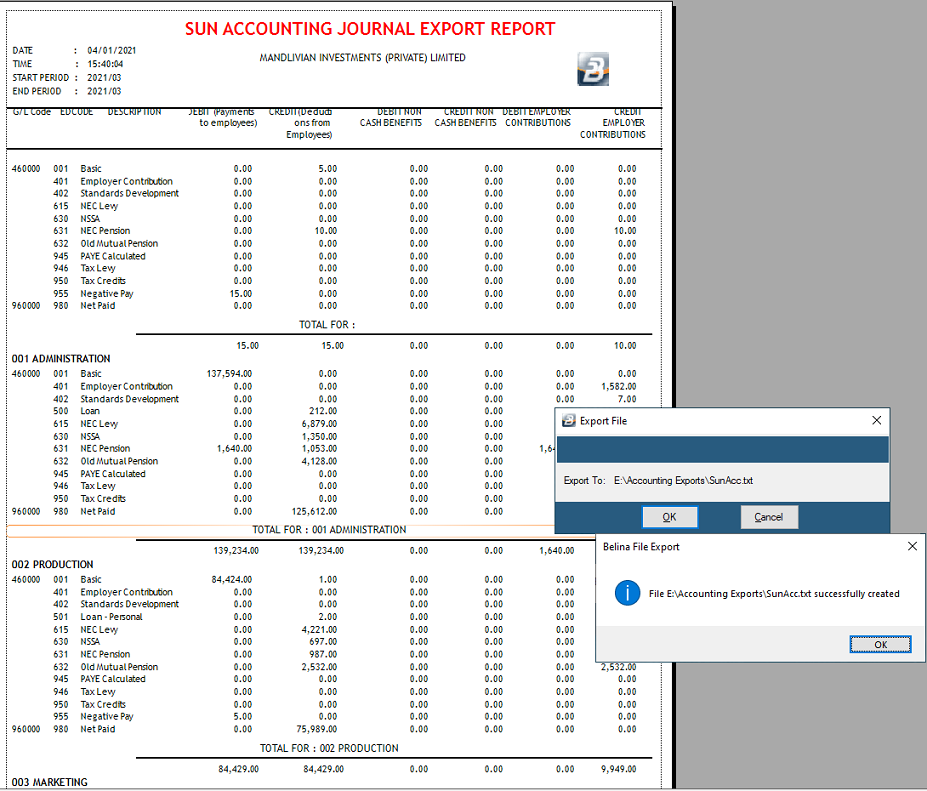Click the date value 04/01/2021
Viewport: 927px width, 791px height.
[112, 51]
